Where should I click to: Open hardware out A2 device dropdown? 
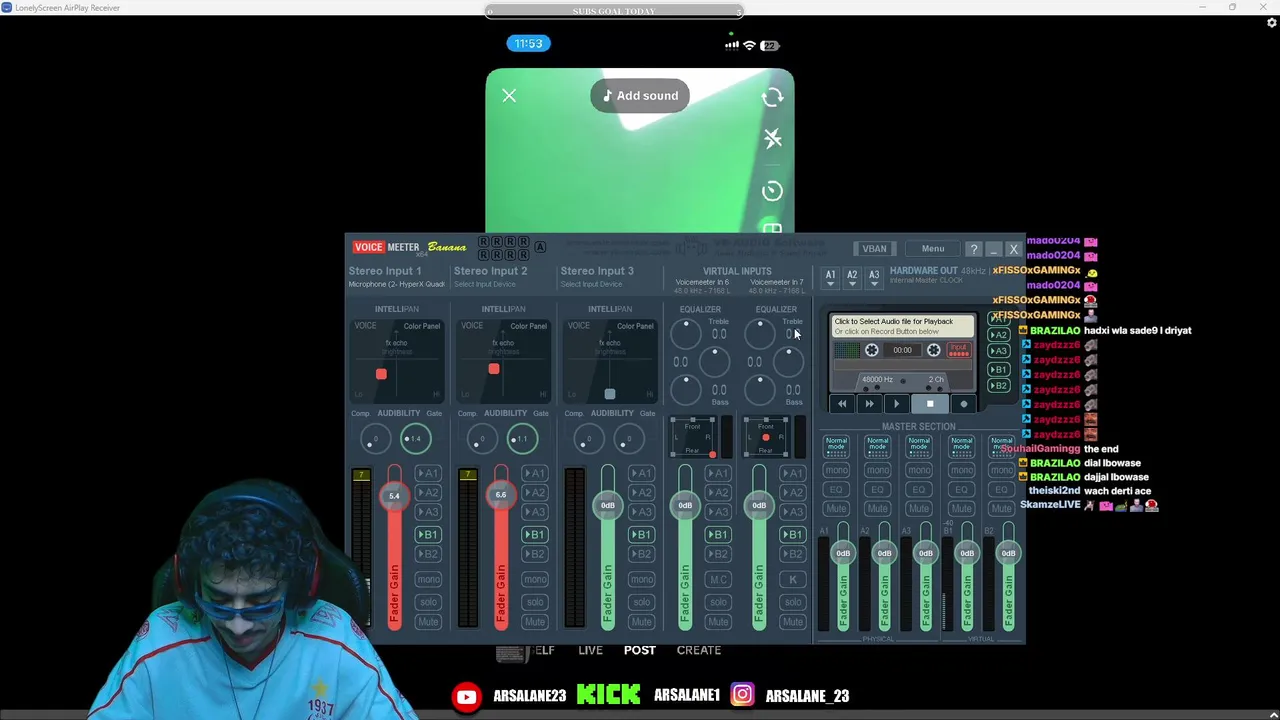tap(852, 278)
